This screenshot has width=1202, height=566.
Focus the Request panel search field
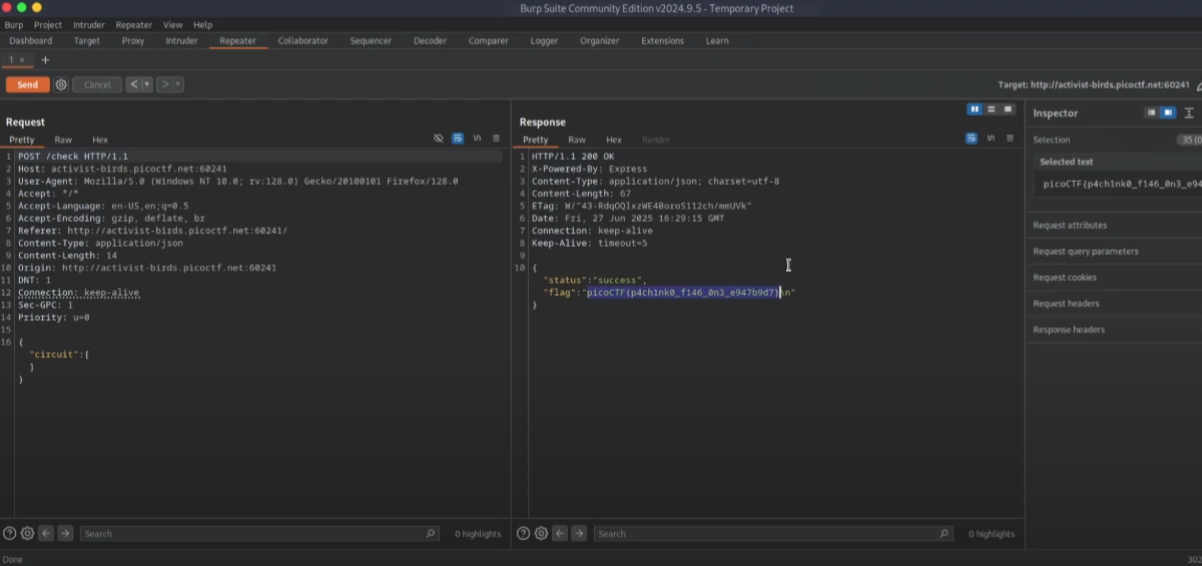pos(259,534)
